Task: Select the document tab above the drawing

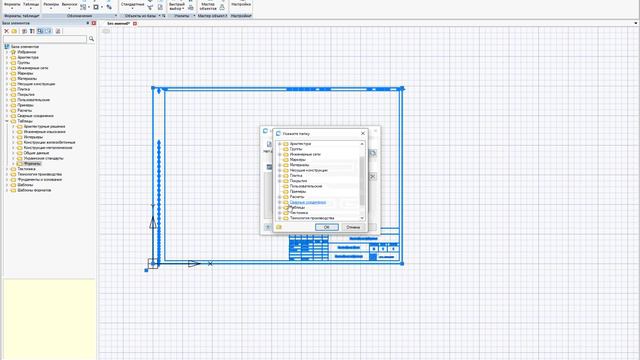Action: pyautogui.click(x=118, y=24)
